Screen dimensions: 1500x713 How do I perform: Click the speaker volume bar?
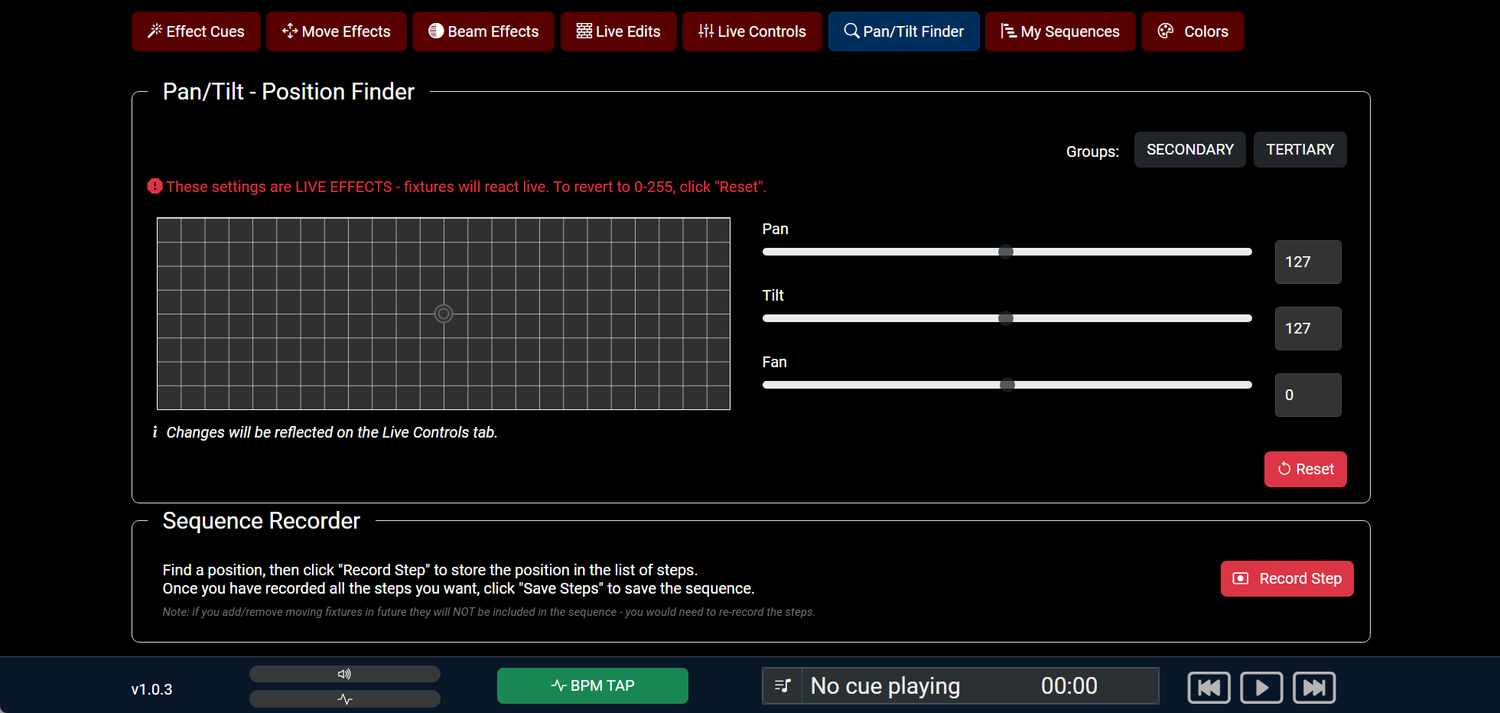tap(344, 674)
